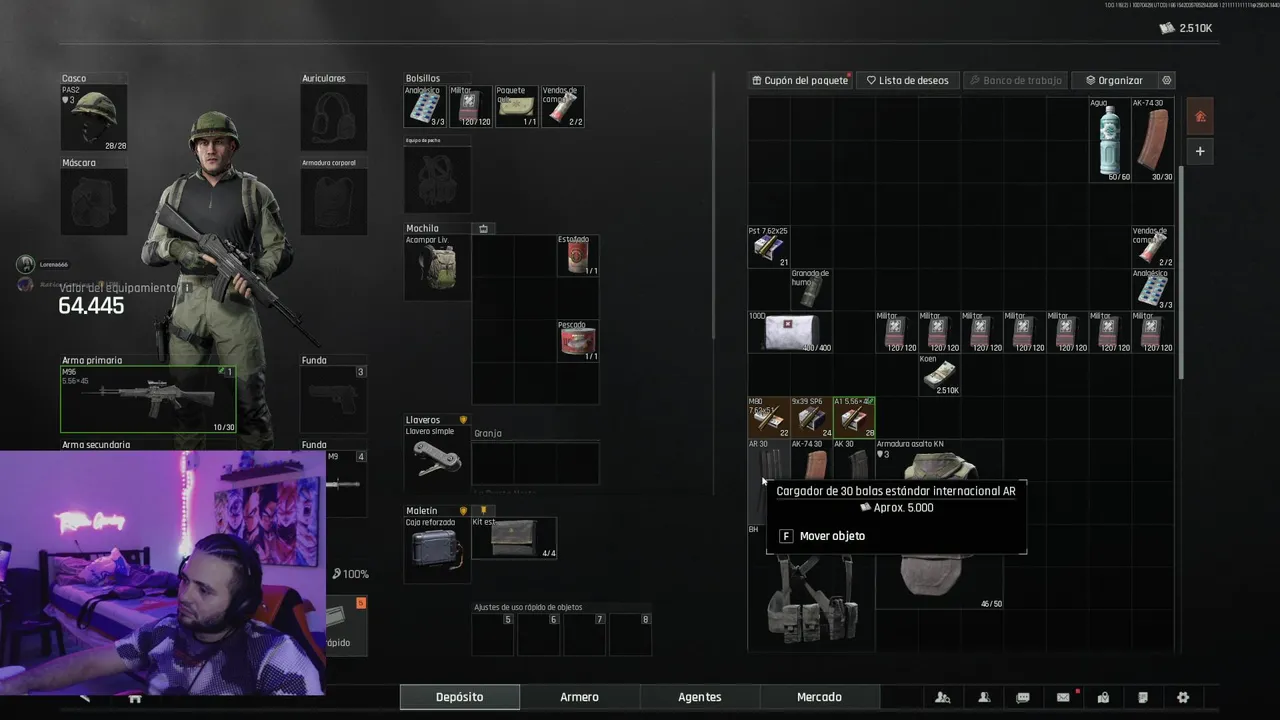Select the Acampar Liv. backpack in Mochila
Viewport: 1280px width, 720px height.
(438, 268)
